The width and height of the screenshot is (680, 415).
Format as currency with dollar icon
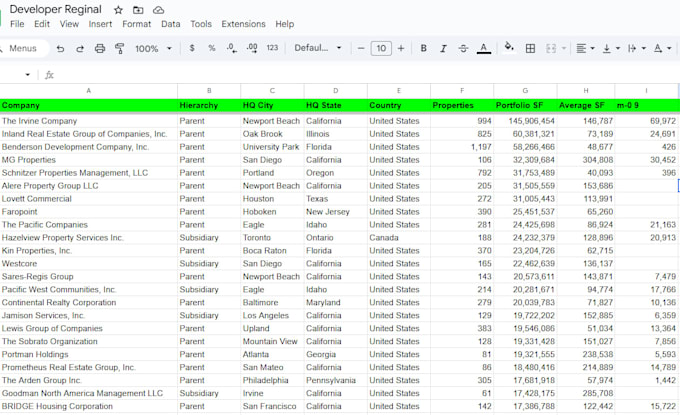(192, 48)
